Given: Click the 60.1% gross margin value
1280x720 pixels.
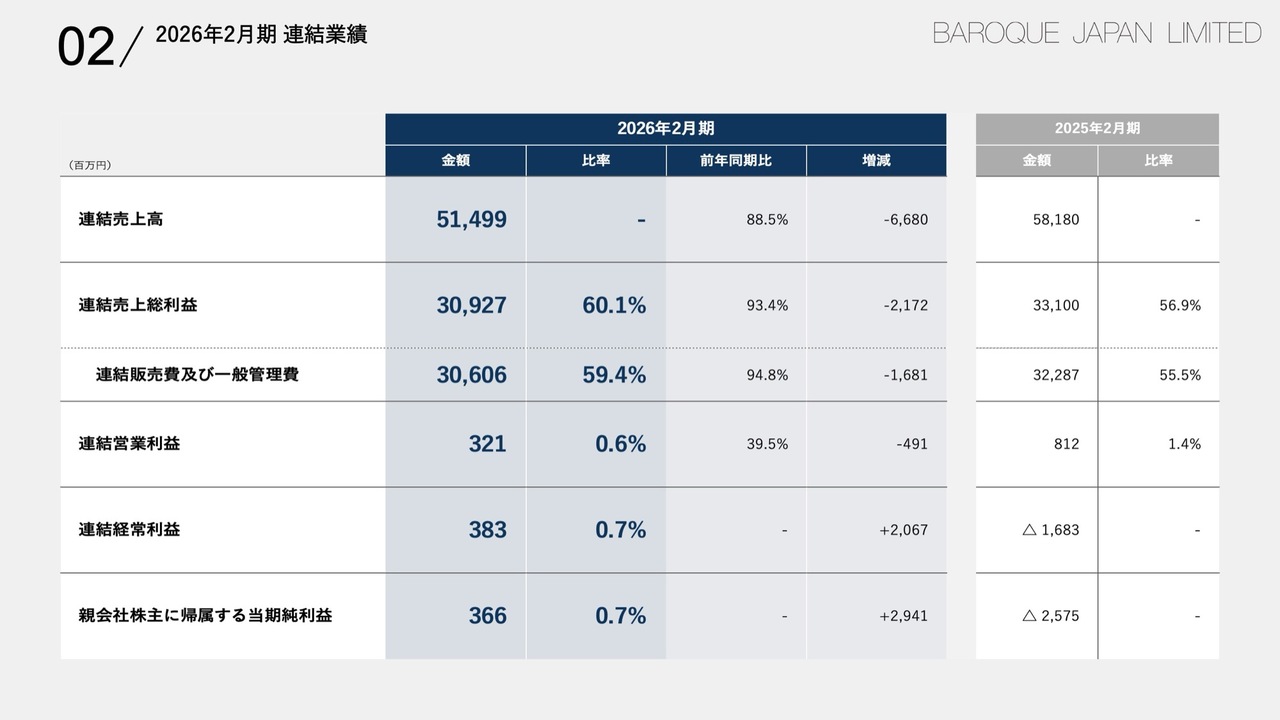Looking at the screenshot, I should click(614, 306).
